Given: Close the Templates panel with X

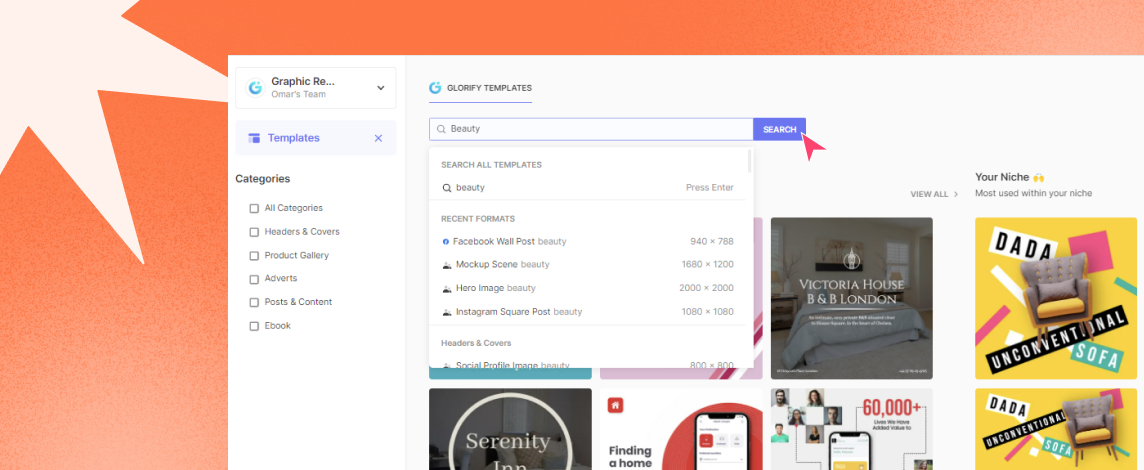Looking at the screenshot, I should 378,138.
